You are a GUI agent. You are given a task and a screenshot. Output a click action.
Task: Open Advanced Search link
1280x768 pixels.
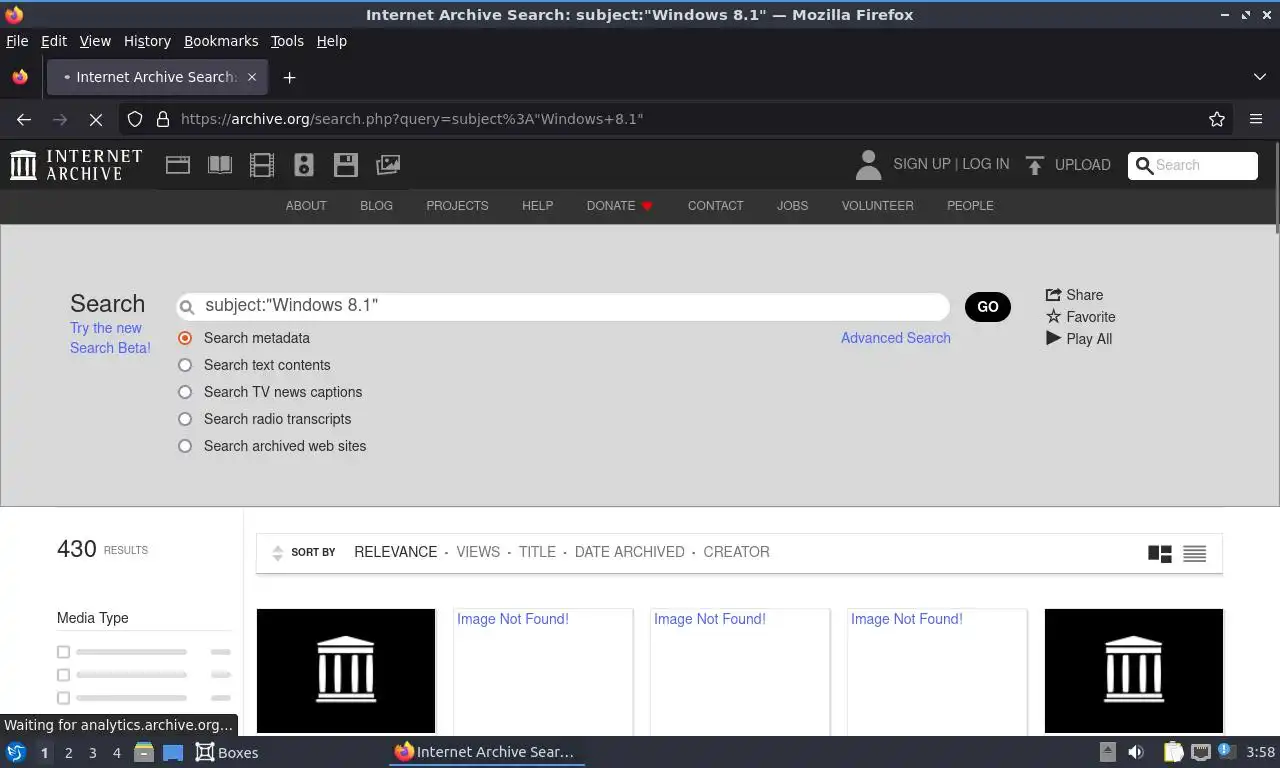(896, 338)
